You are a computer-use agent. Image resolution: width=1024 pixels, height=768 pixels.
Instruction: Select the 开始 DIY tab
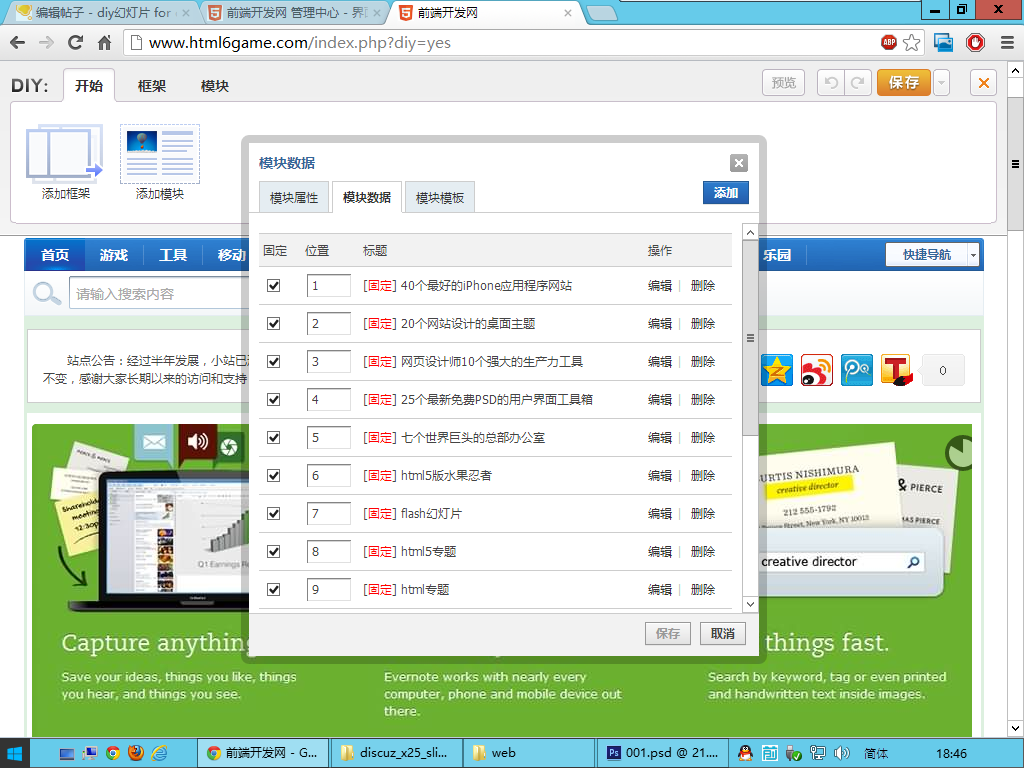coord(89,86)
